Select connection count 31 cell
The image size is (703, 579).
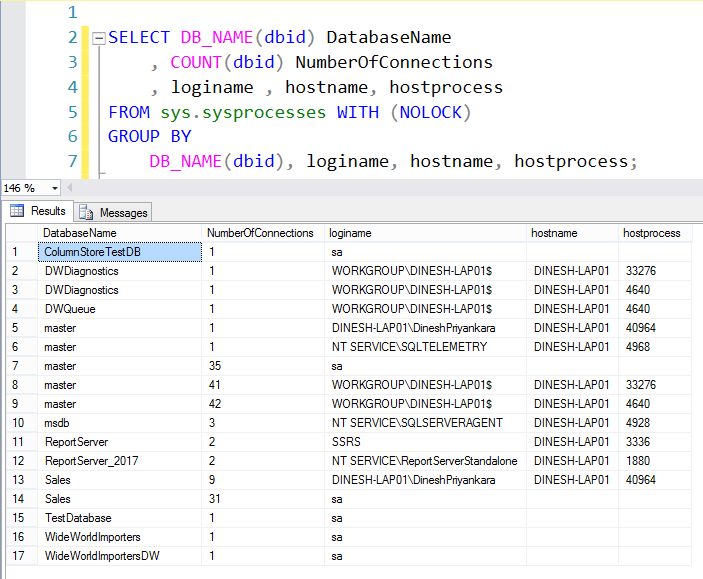click(x=263, y=499)
